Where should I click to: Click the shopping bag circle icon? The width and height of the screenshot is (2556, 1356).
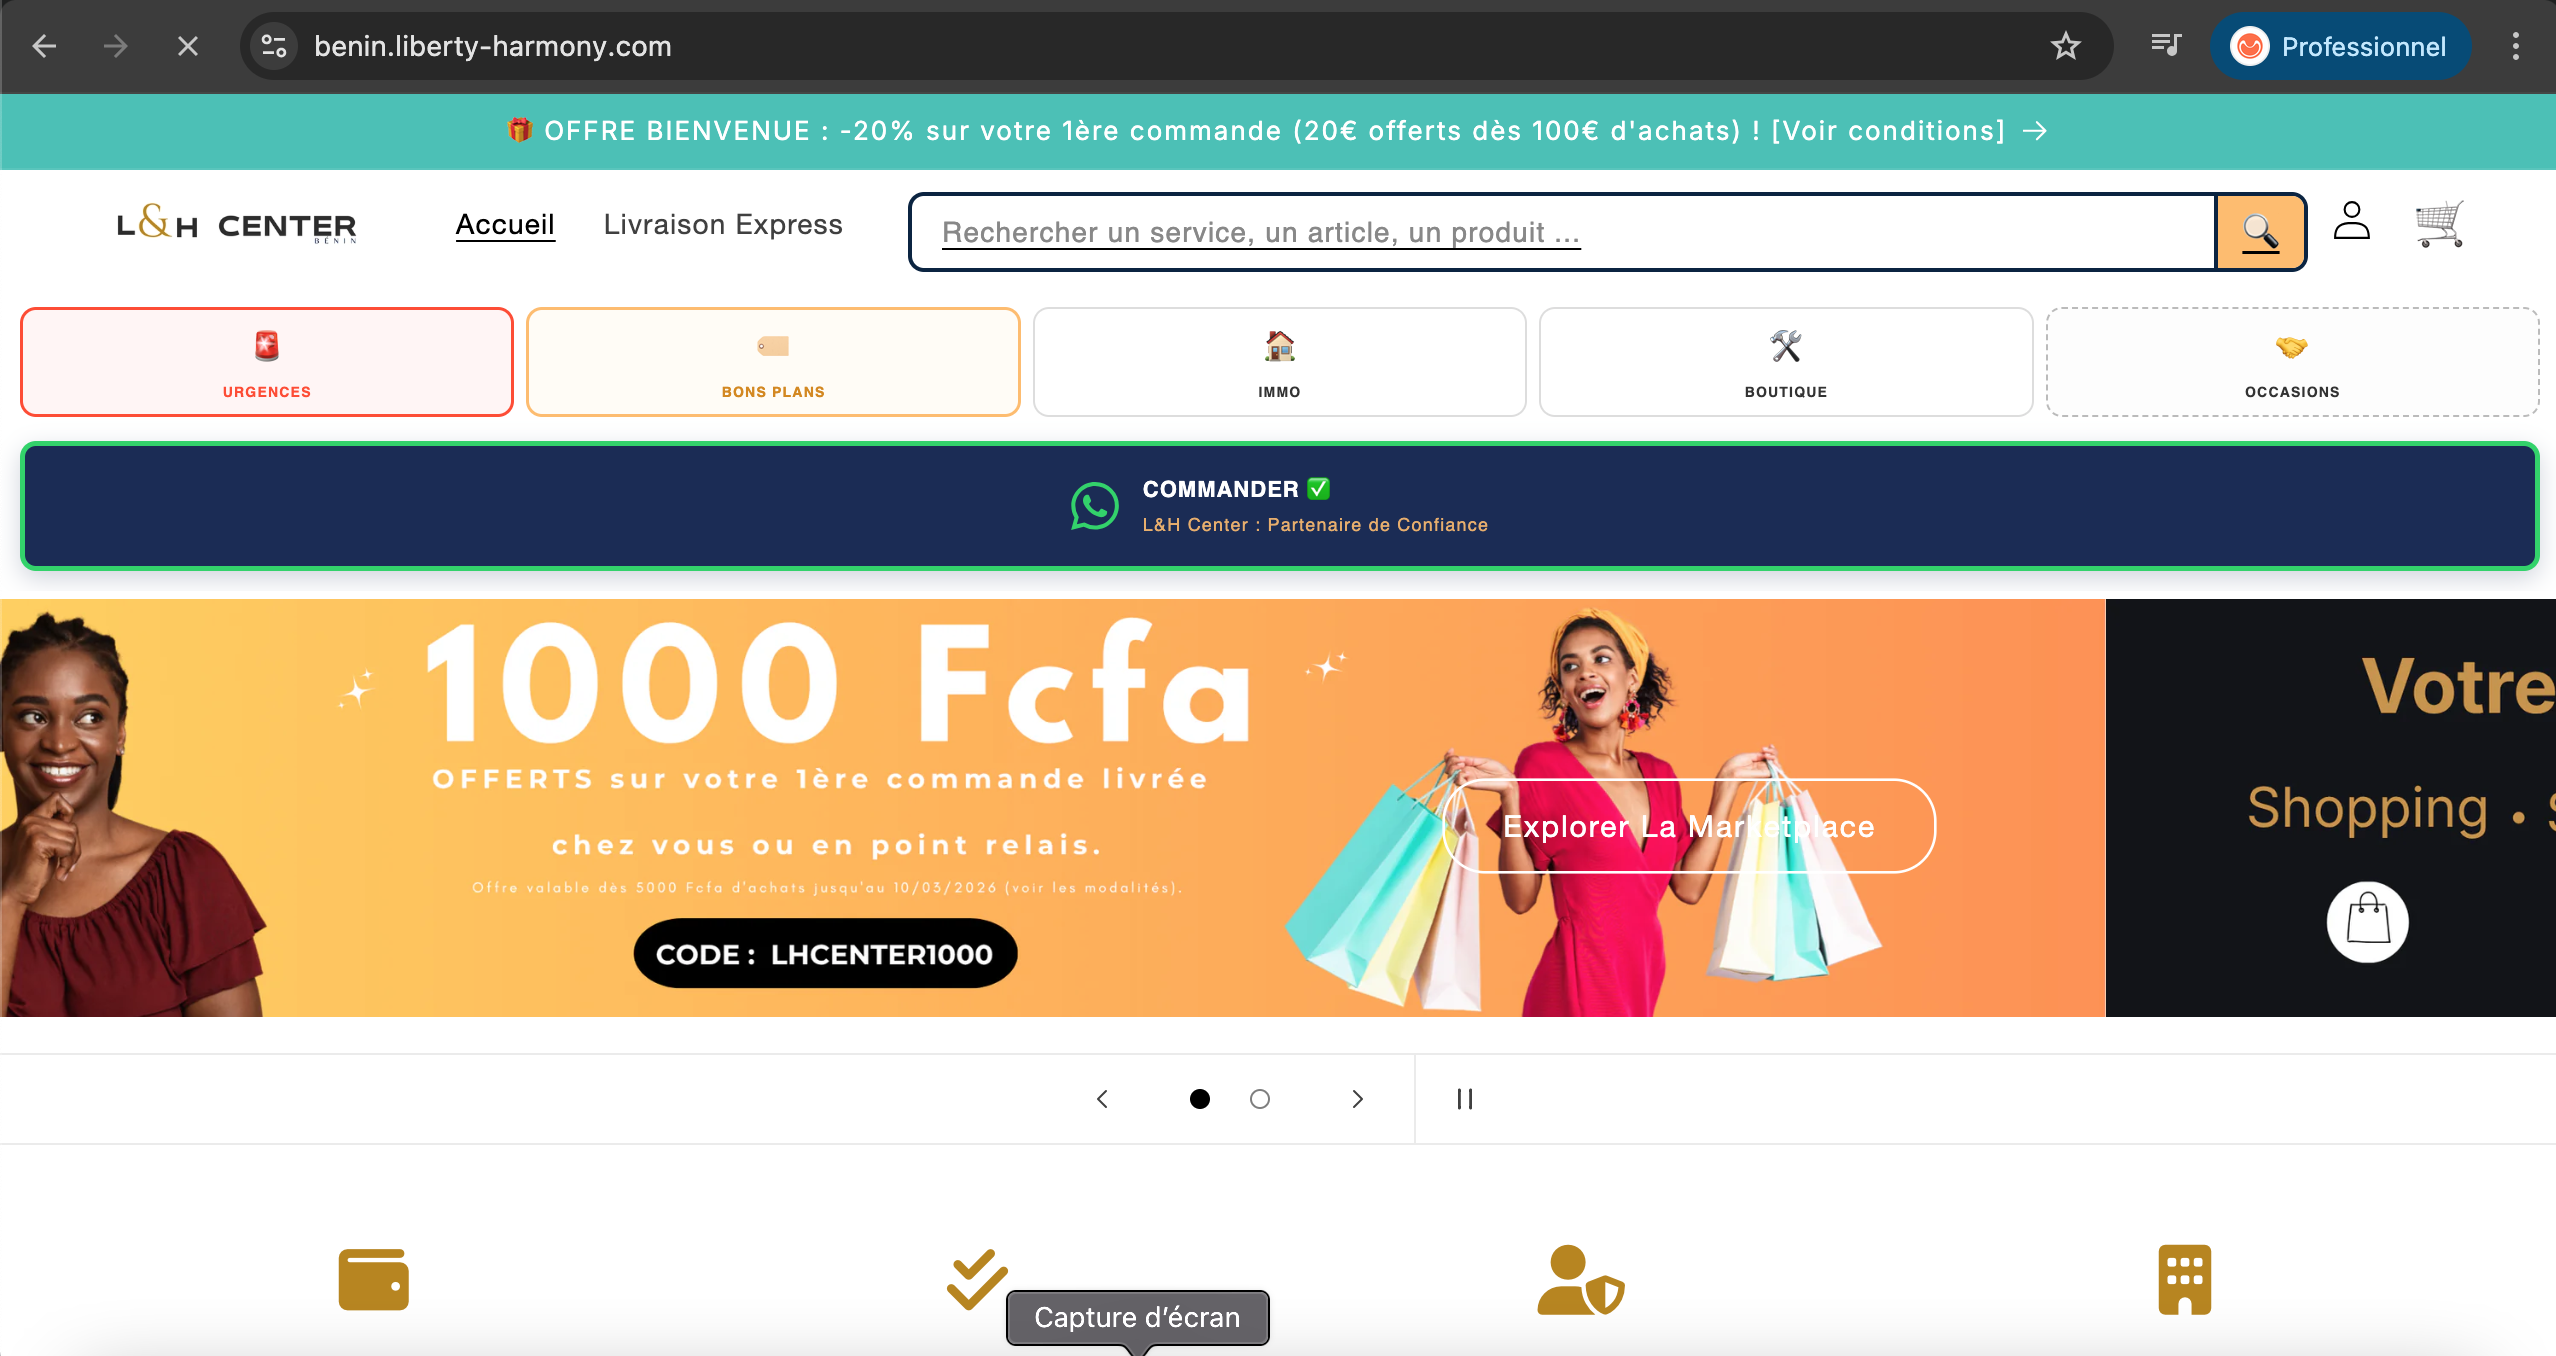click(x=2367, y=921)
